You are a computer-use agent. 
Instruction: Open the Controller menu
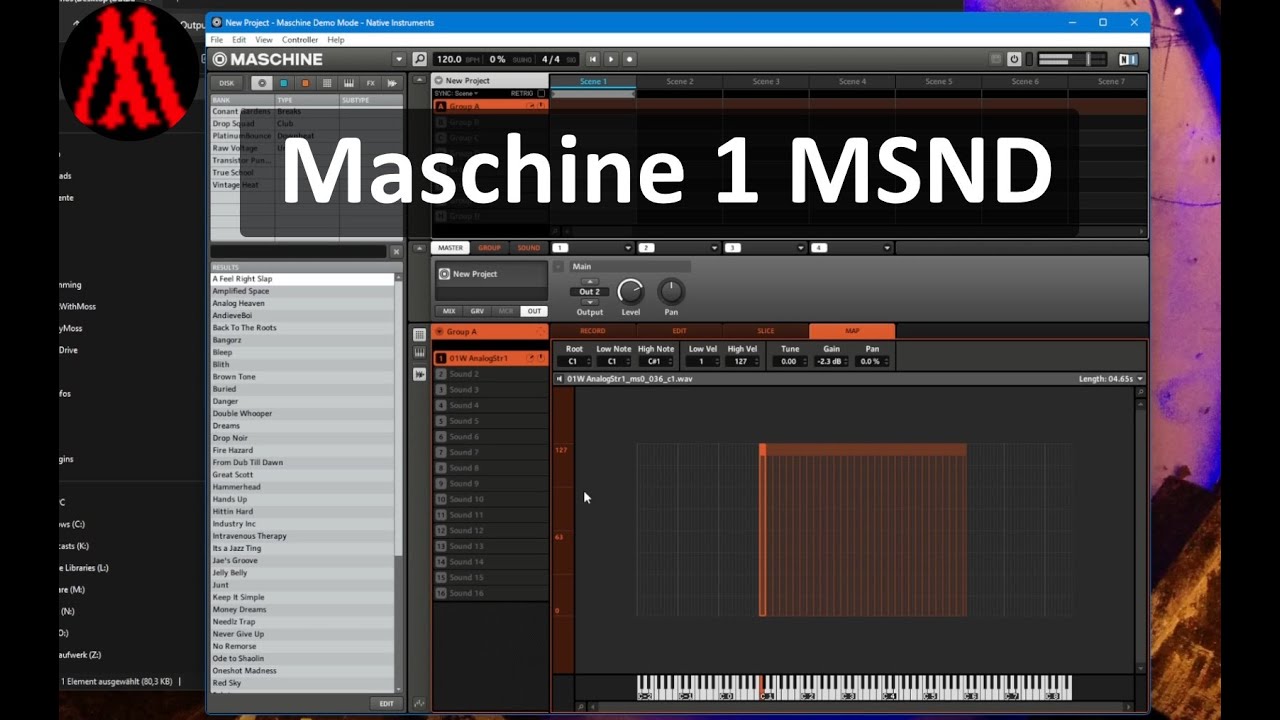(x=300, y=40)
